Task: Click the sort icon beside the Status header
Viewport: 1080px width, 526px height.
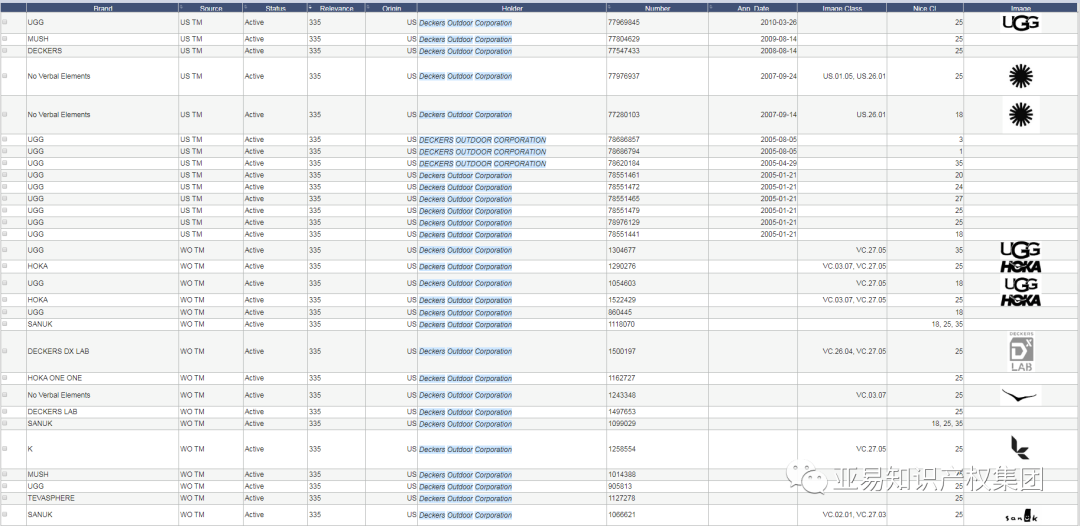Action: coord(247,8)
